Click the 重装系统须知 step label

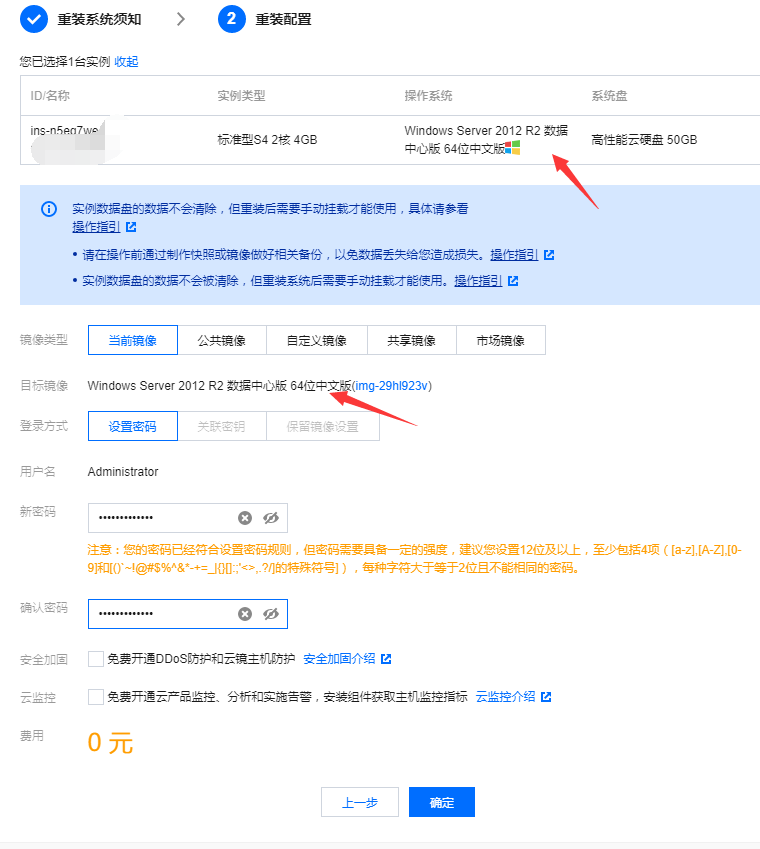click(100, 19)
